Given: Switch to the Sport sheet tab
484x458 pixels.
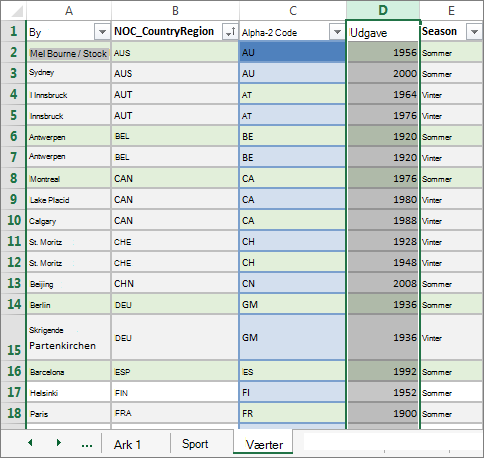Looking at the screenshot, I should [x=195, y=444].
